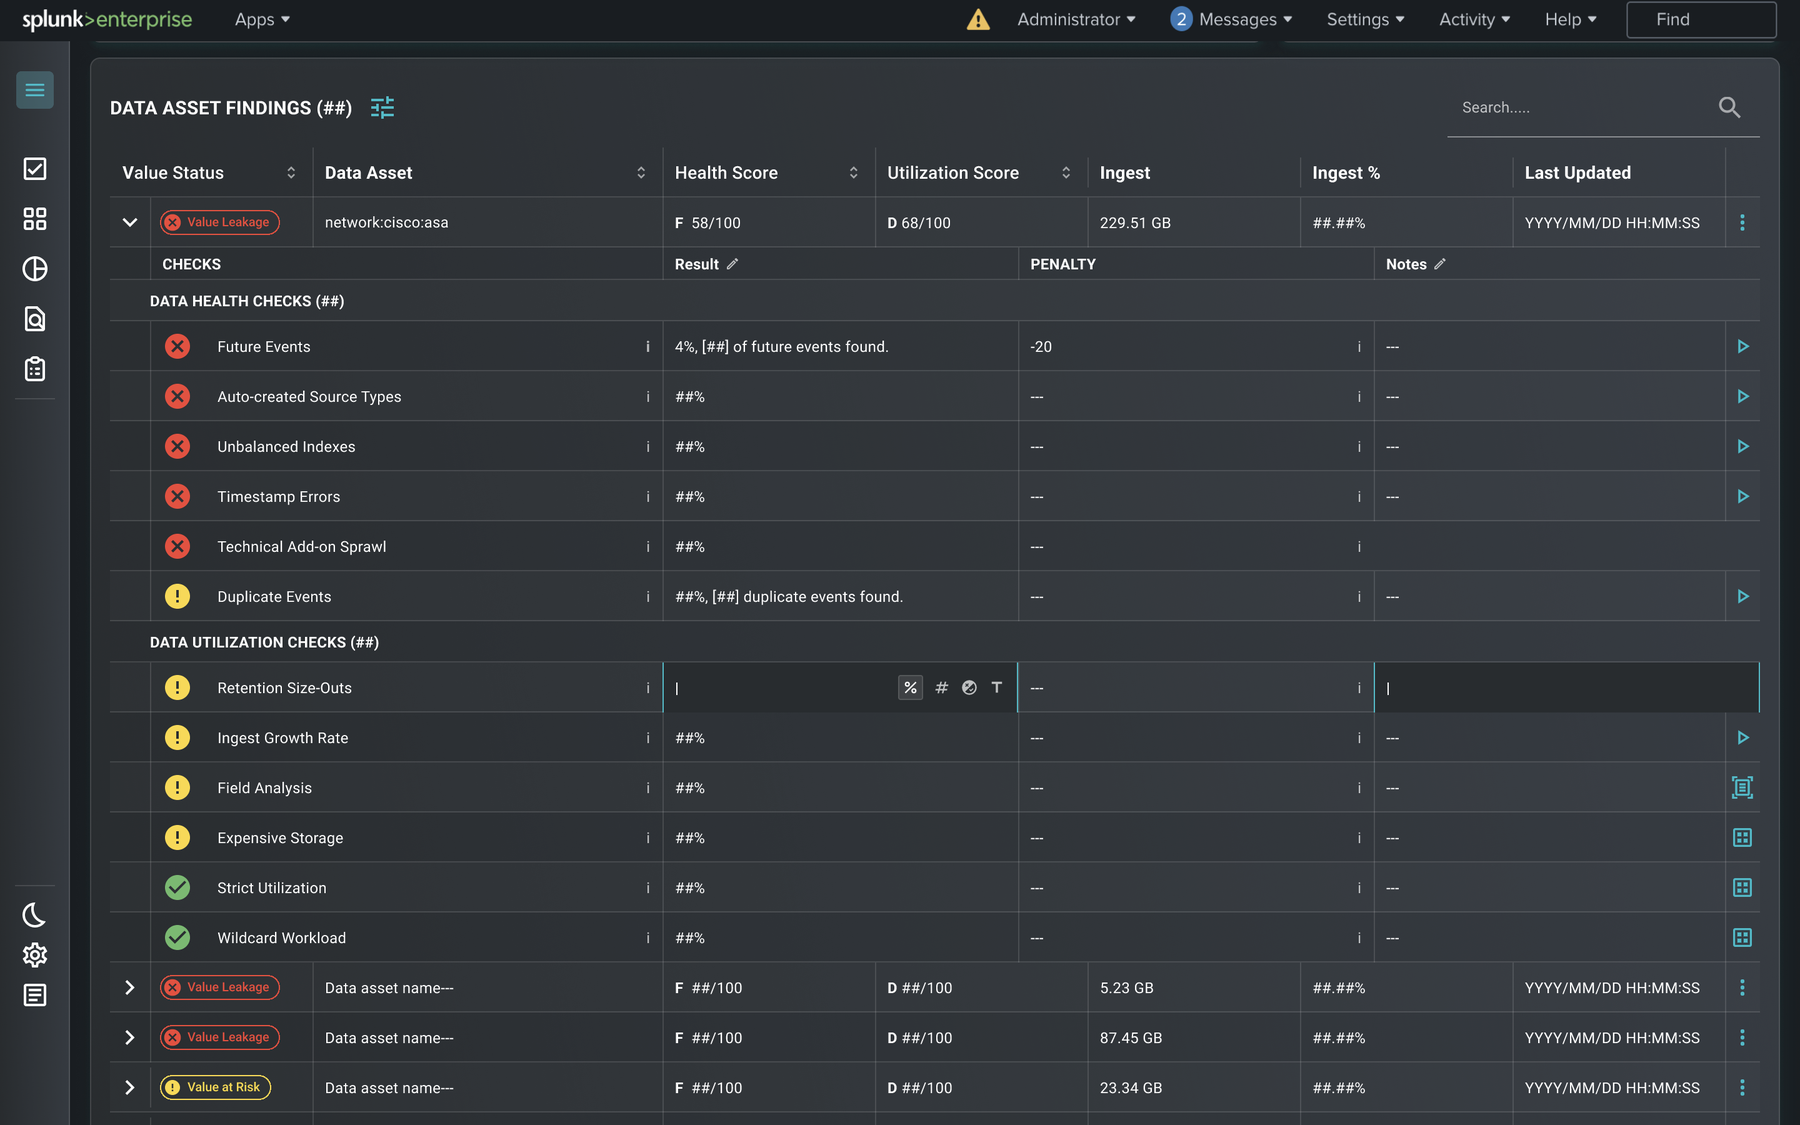Image resolution: width=1800 pixels, height=1125 pixels.
Task: Open the sidebar settings gear icon
Action: pos(35,955)
